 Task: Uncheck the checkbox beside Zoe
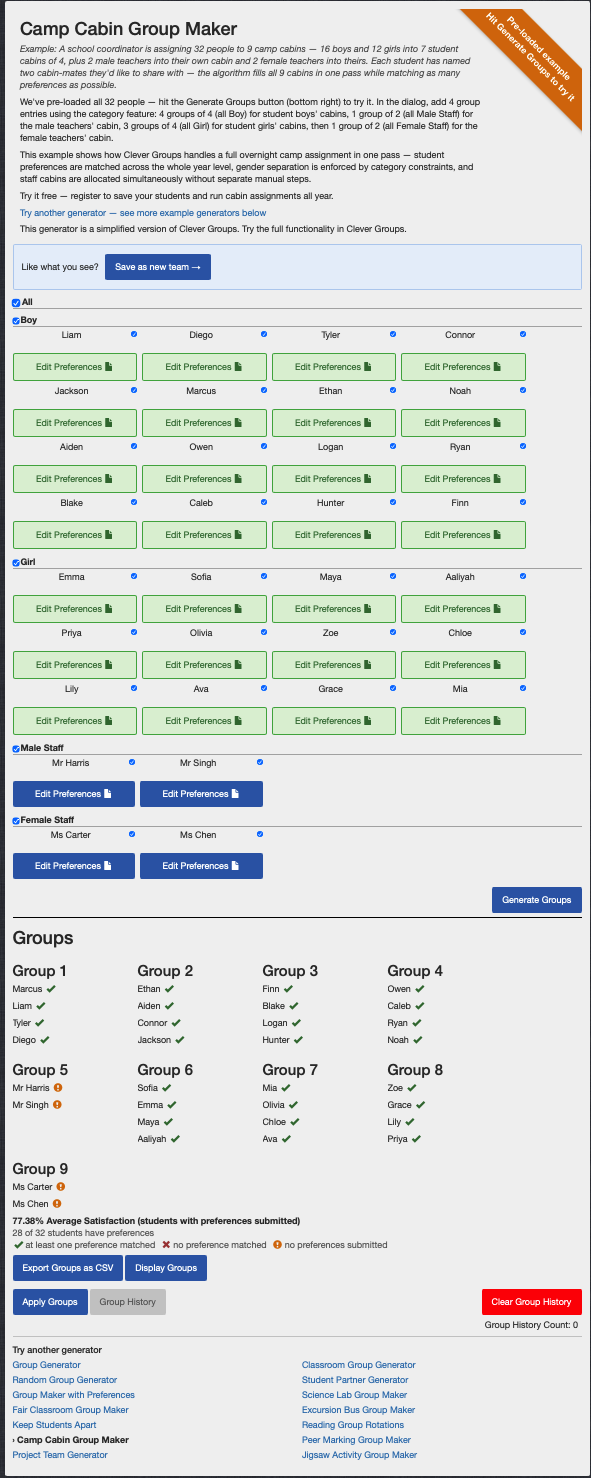point(393,632)
